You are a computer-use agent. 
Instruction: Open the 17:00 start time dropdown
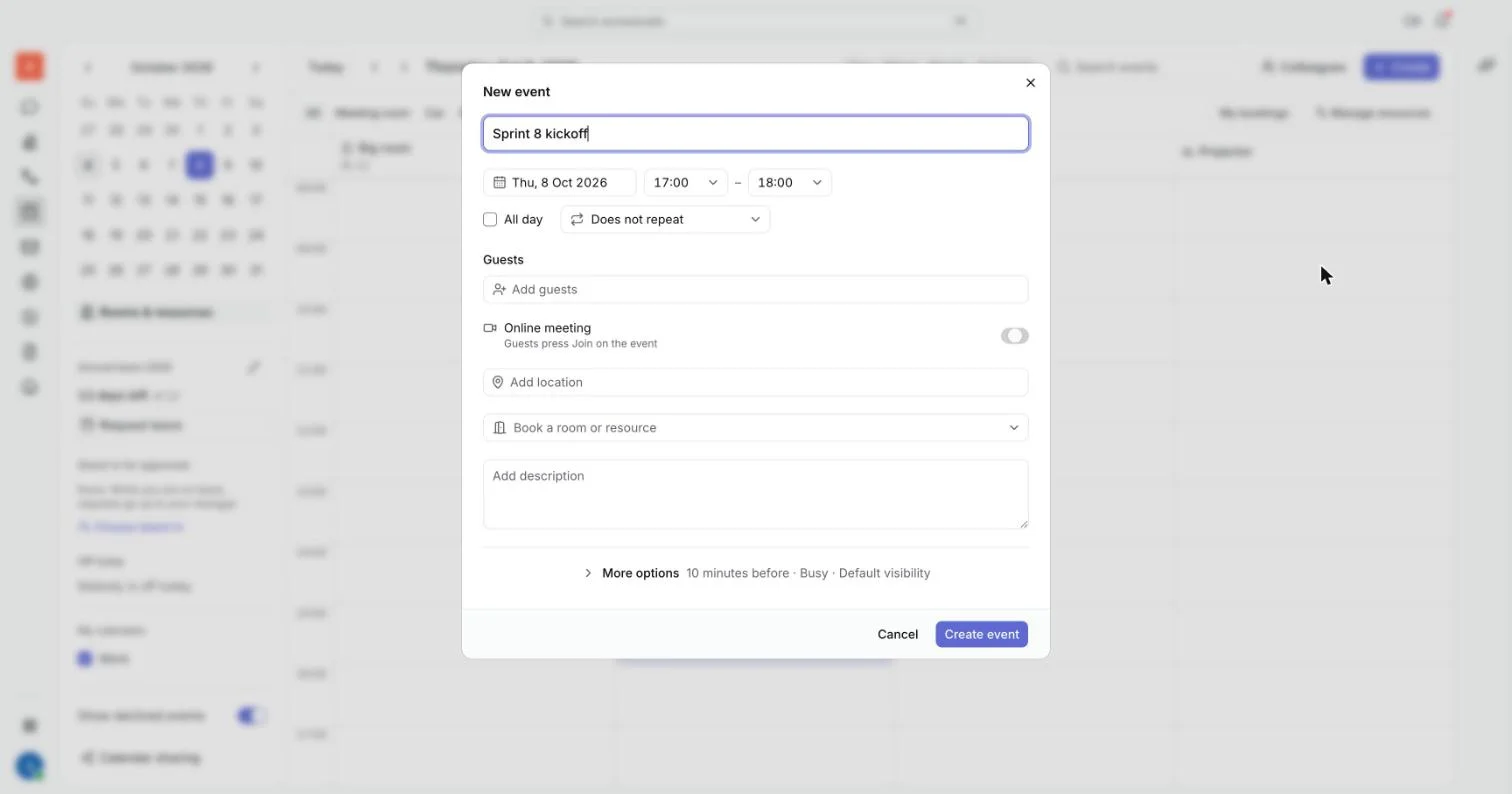point(686,183)
